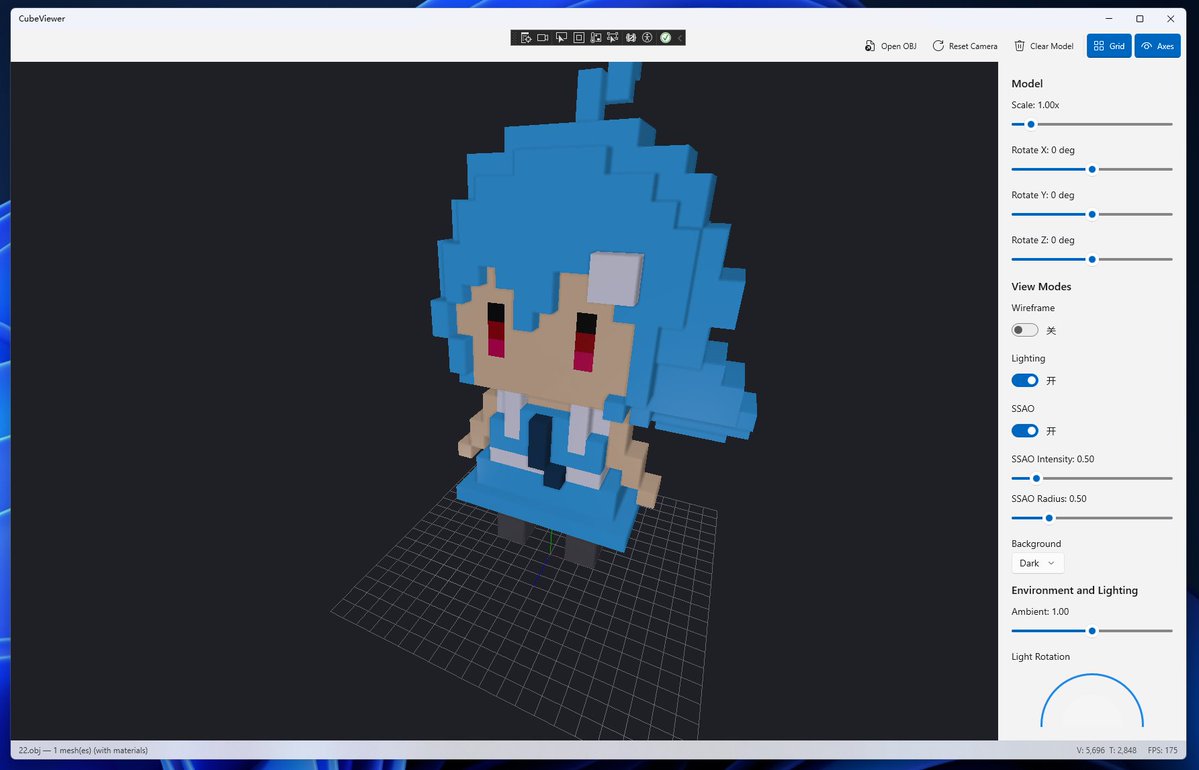1199x770 pixels.
Task: Activate the Select Element cursor tool
Action: coord(561,37)
